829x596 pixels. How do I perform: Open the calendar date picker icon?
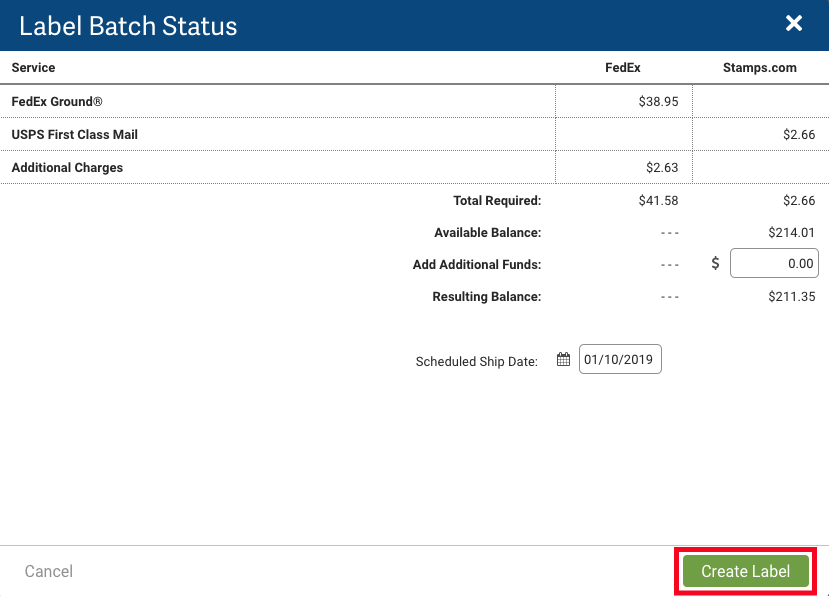[564, 360]
